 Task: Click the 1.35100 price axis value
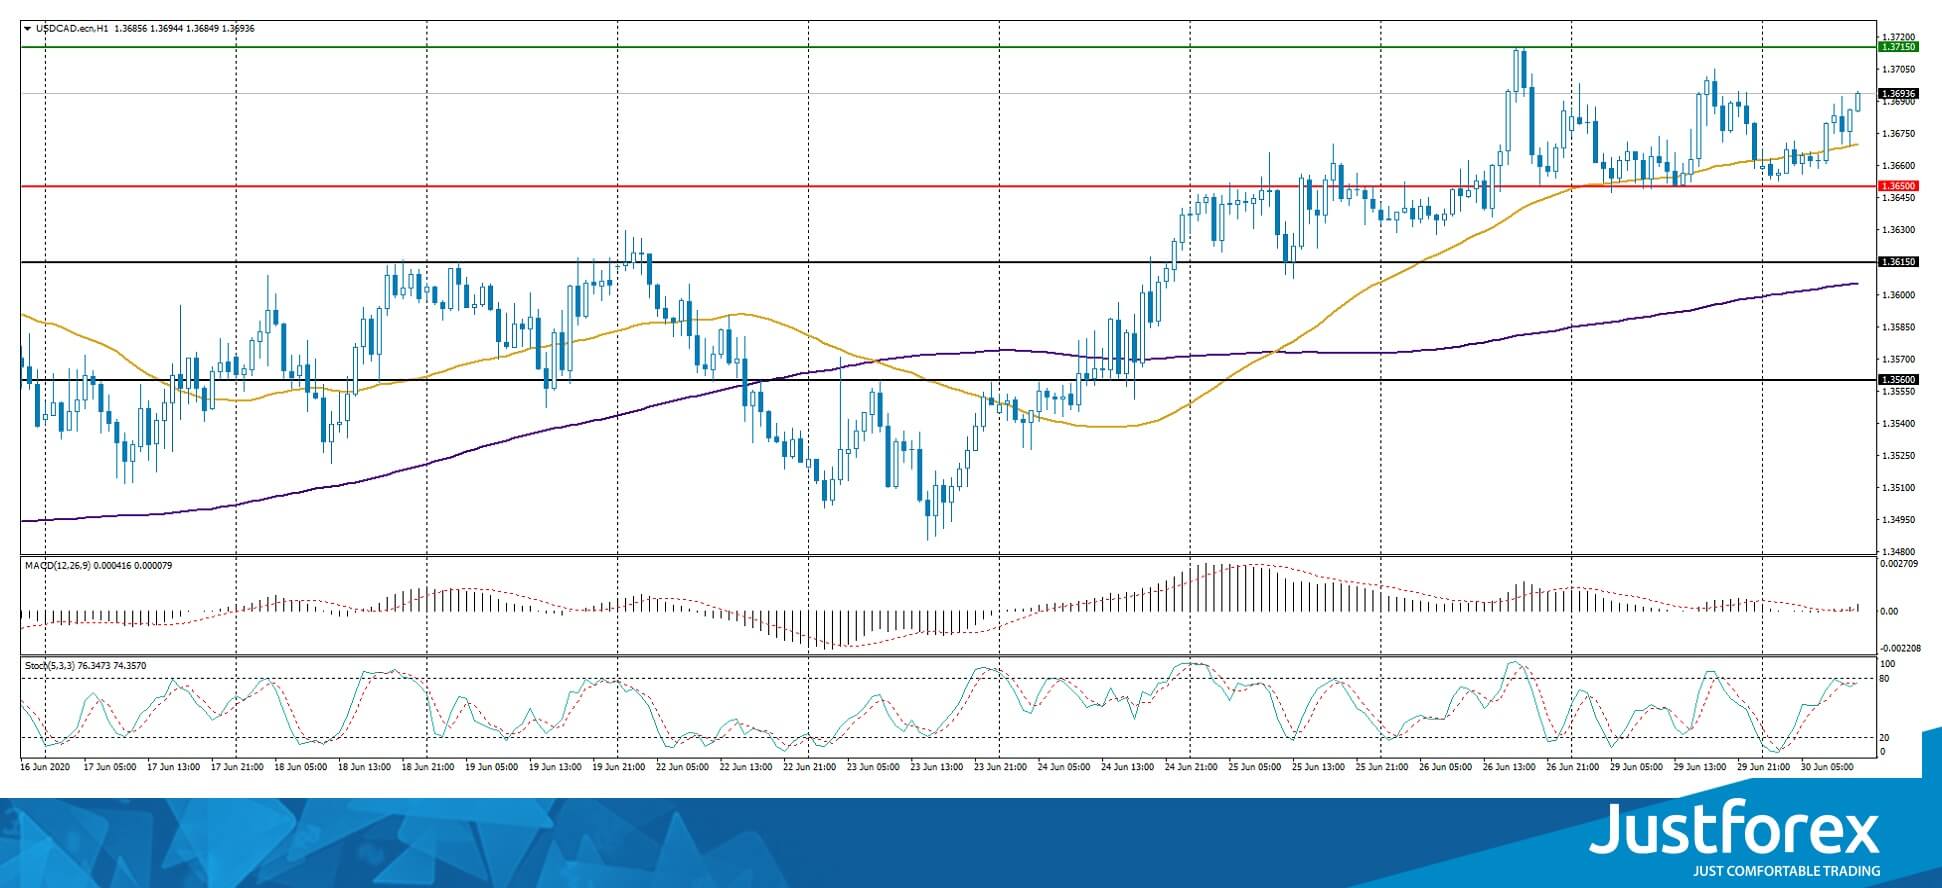tap(1899, 488)
